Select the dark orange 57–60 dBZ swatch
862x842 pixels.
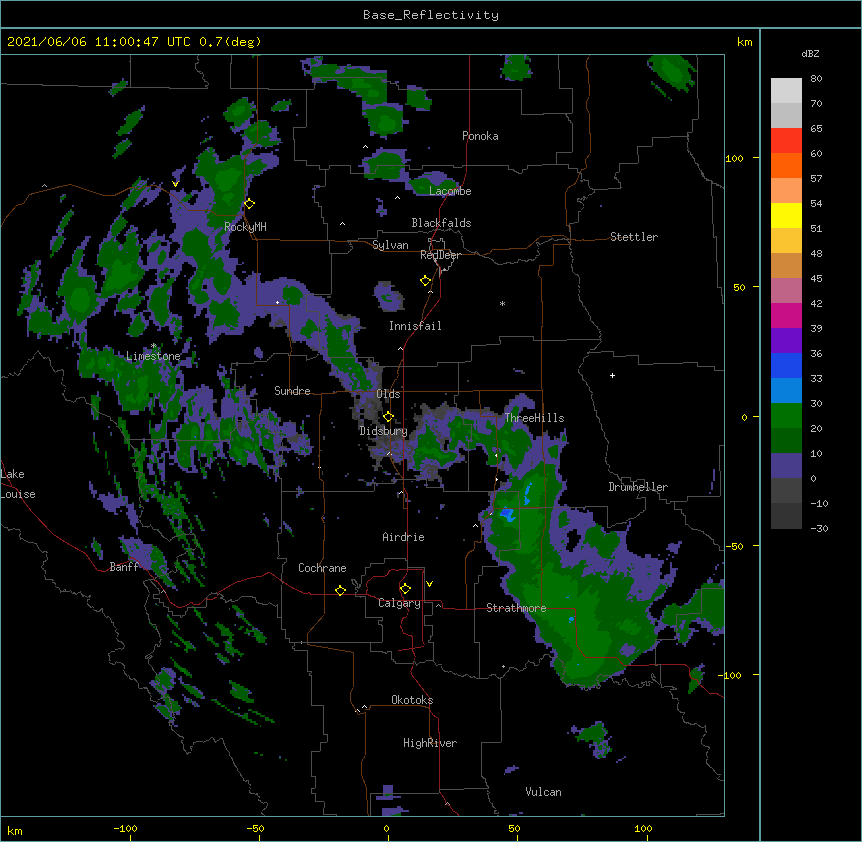786,165
